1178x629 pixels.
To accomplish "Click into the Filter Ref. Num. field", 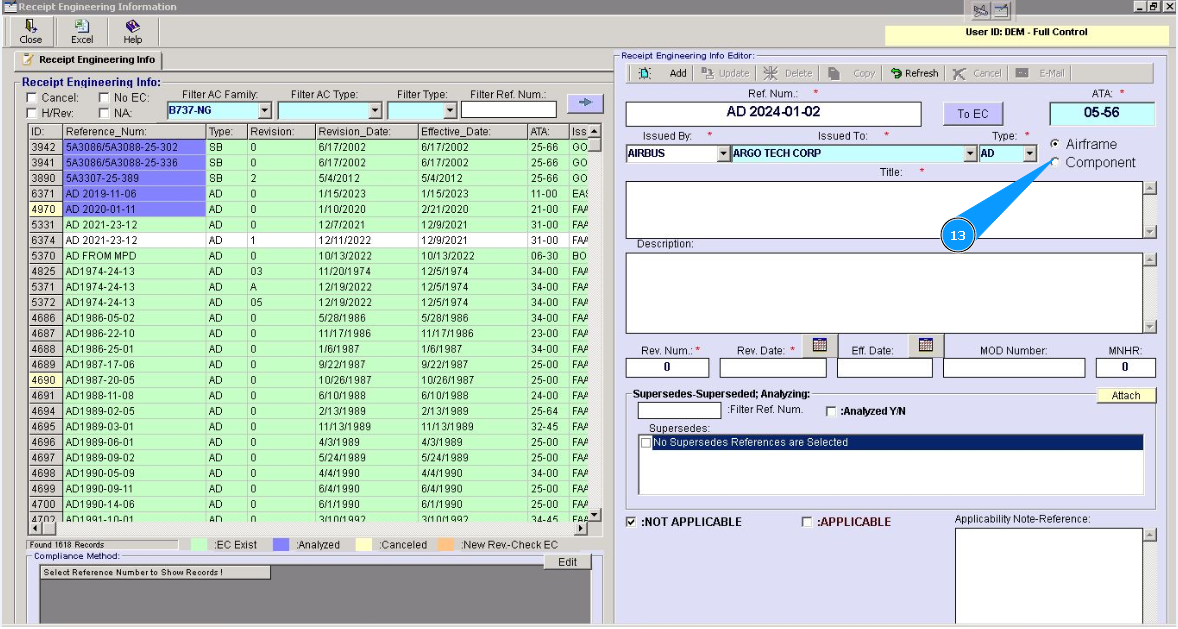I will pyautogui.click(x=508, y=110).
